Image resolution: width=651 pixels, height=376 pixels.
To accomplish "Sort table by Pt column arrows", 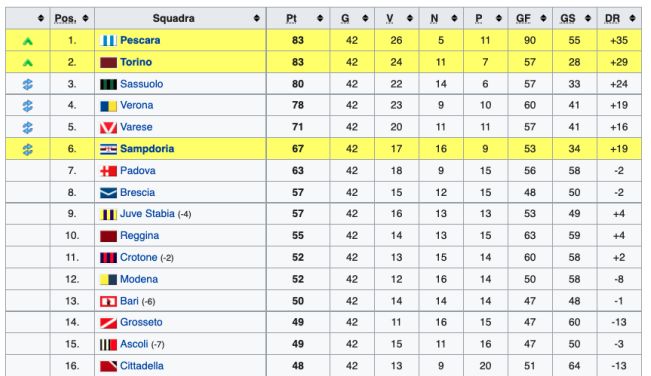I will [320, 18].
